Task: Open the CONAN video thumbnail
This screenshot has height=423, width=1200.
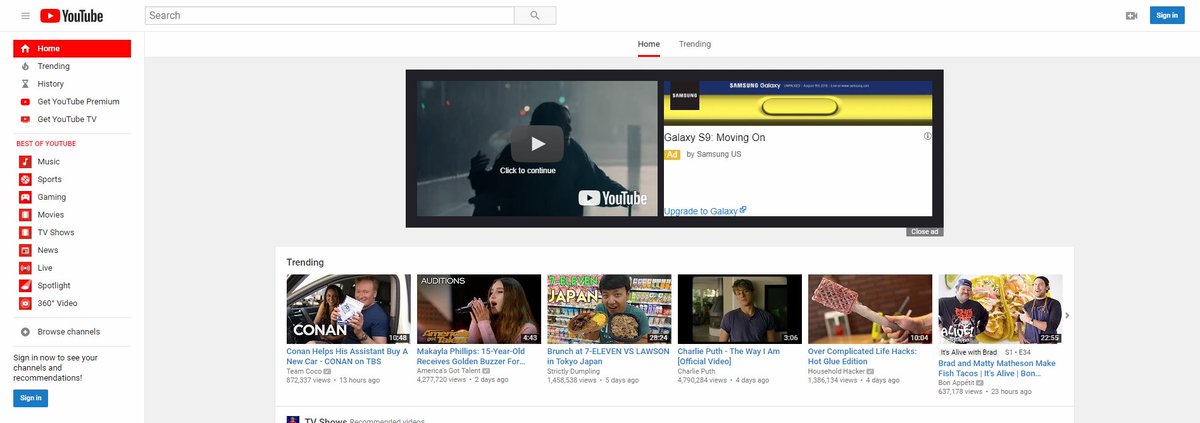Action: 348,309
